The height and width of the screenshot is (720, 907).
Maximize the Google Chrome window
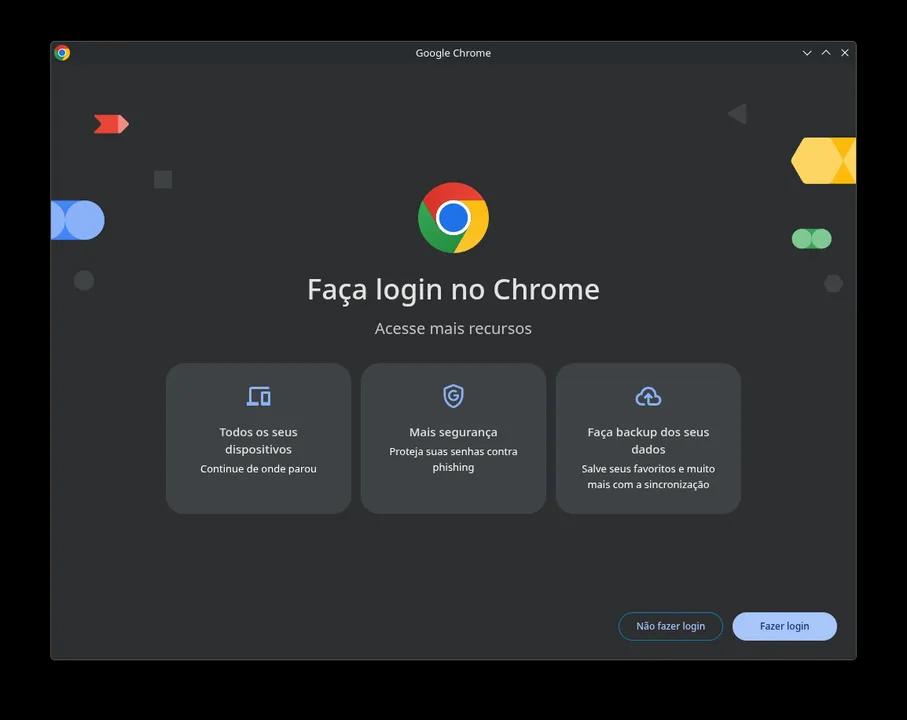(826, 53)
